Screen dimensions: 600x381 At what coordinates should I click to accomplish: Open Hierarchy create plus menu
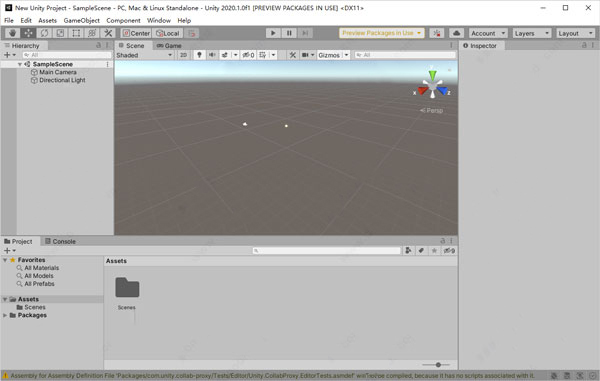(9, 55)
